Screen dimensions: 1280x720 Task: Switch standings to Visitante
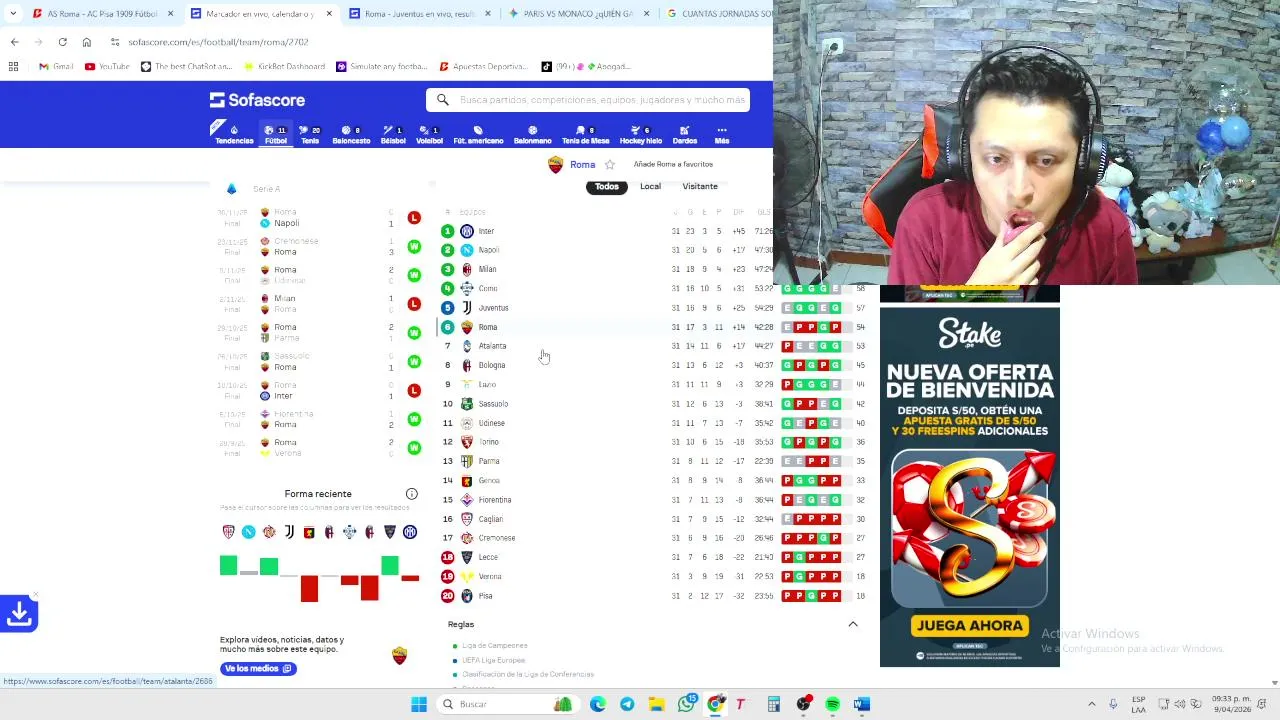point(700,186)
